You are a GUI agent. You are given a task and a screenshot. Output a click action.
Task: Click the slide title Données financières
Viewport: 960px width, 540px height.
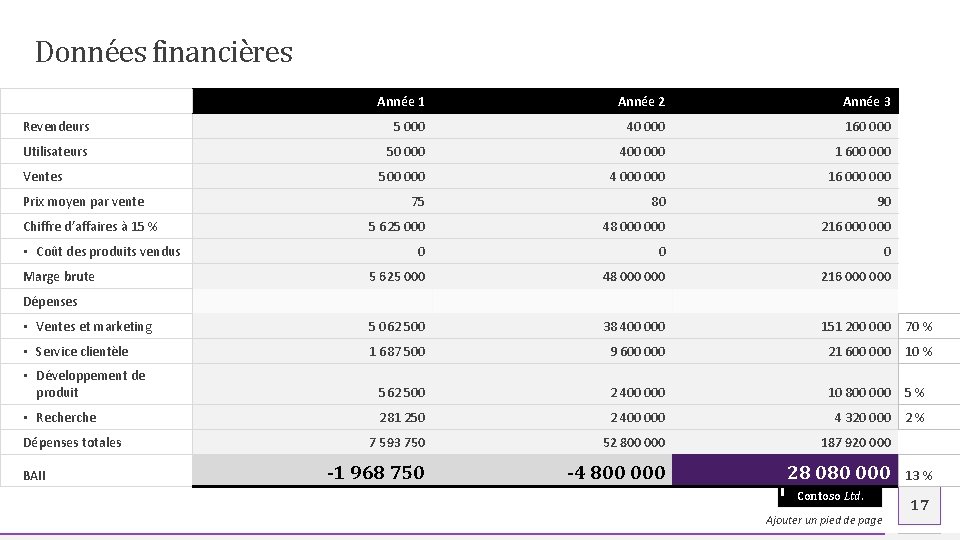coord(164,52)
